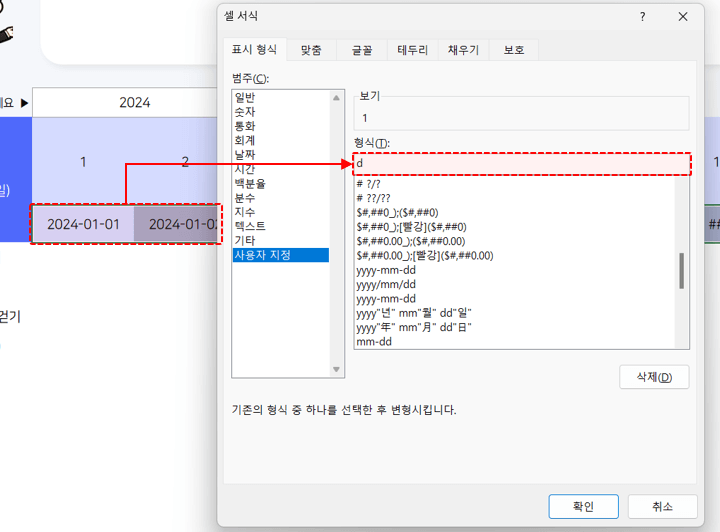Click category list scroll up arrow
The height and width of the screenshot is (532, 720).
point(336,98)
